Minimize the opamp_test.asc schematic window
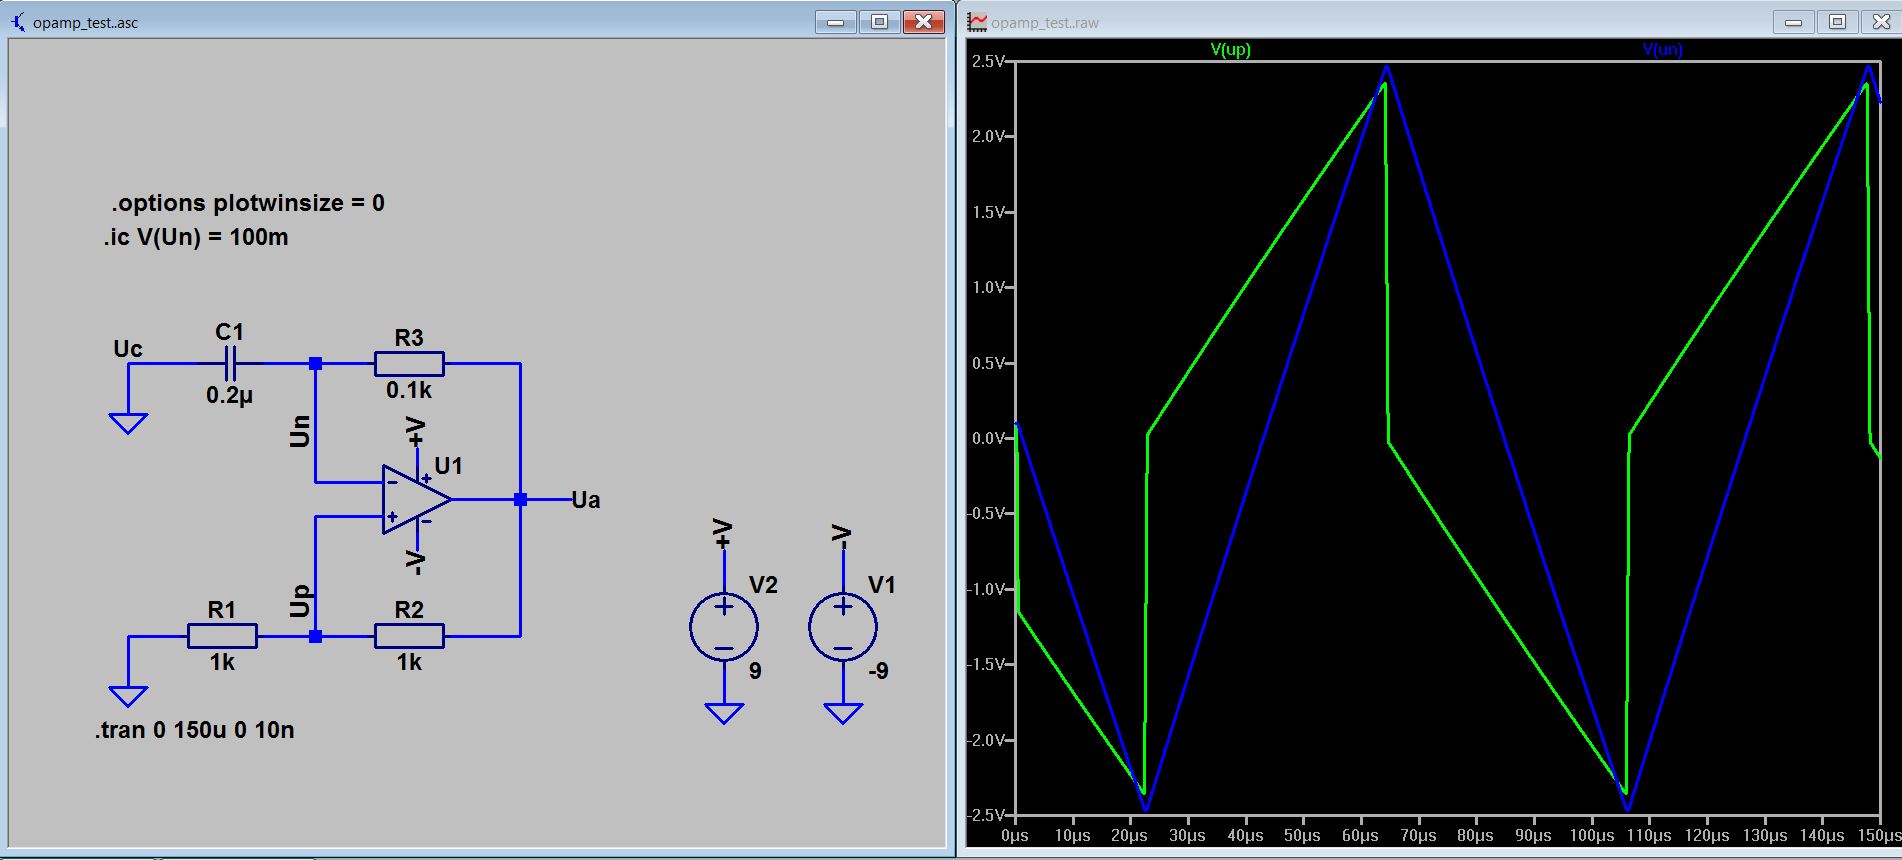Screen dimensions: 1902x860 (x=836, y=22)
